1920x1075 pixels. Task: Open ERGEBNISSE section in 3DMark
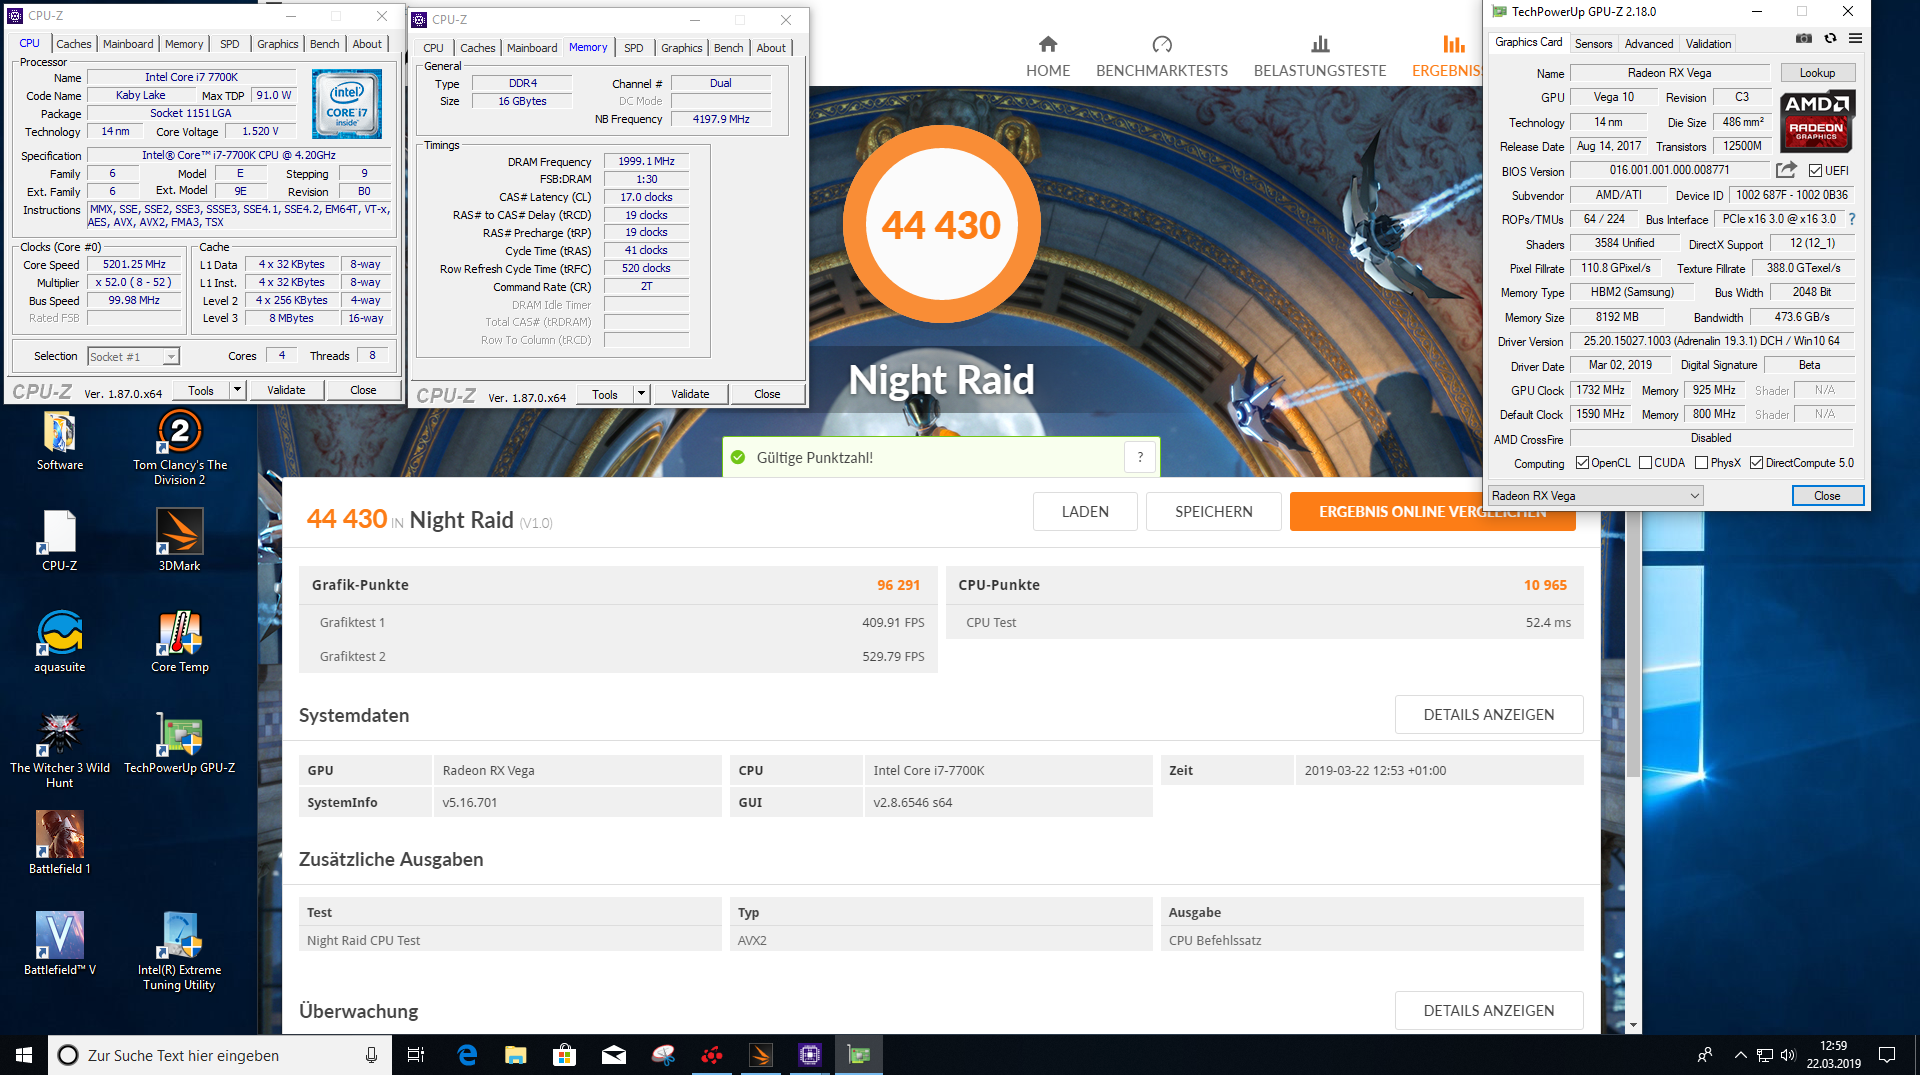[1446, 56]
